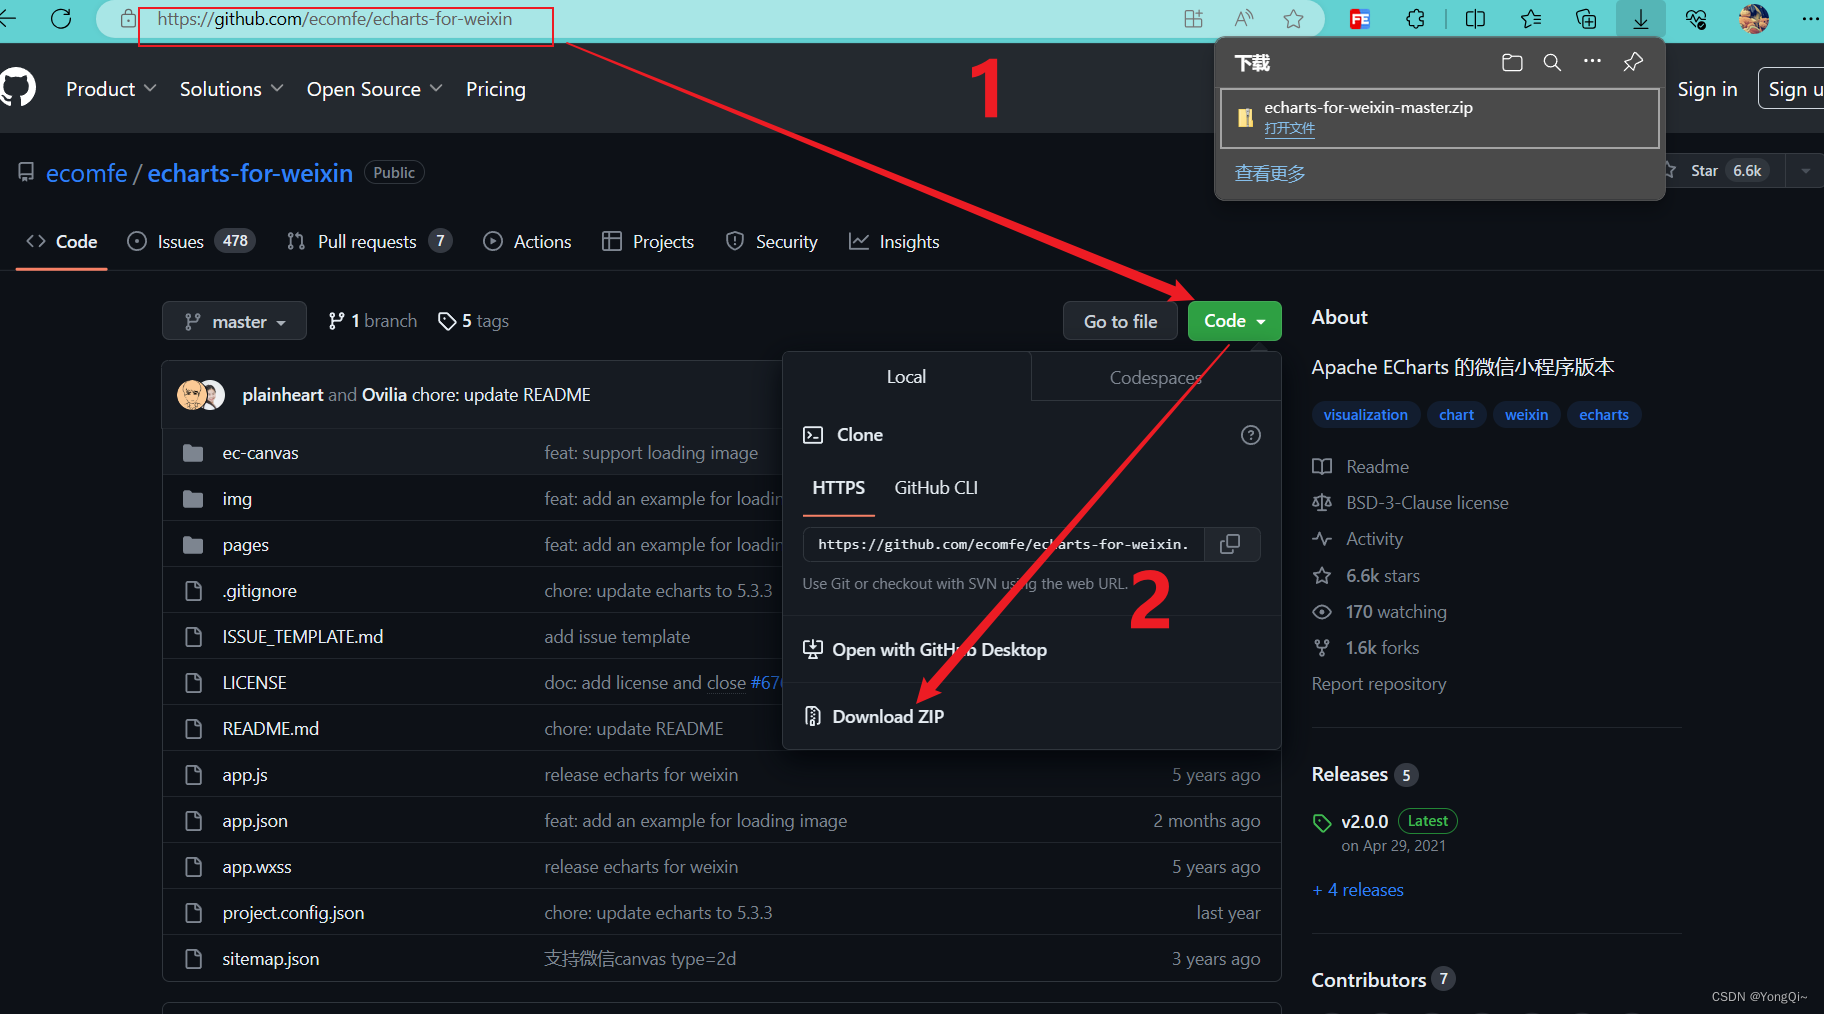Click the Sign in link
Screen dimensions: 1824x1014
1707,89
